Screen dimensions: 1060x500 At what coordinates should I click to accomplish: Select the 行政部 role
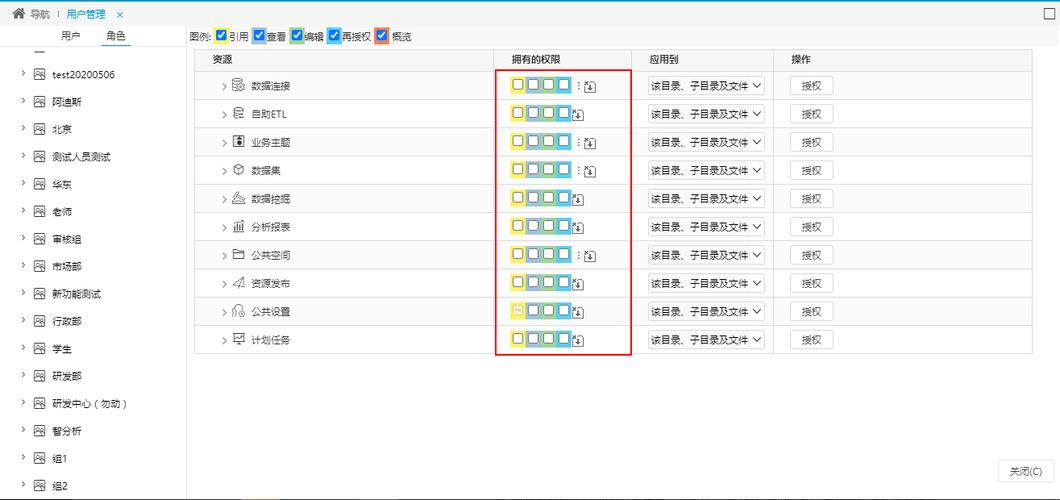click(x=66, y=321)
